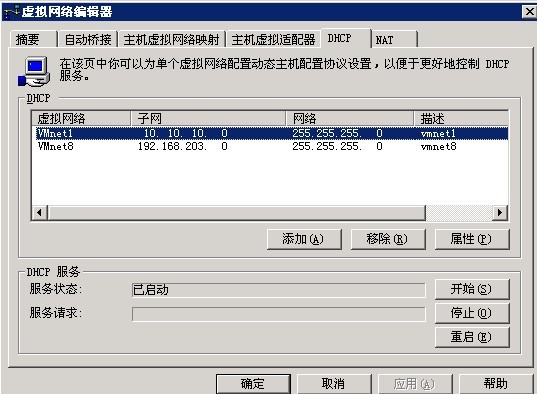Click subnet 192.168.203.0 cell
Image resolution: width=537 pixels, height=394 pixels.
click(183, 147)
